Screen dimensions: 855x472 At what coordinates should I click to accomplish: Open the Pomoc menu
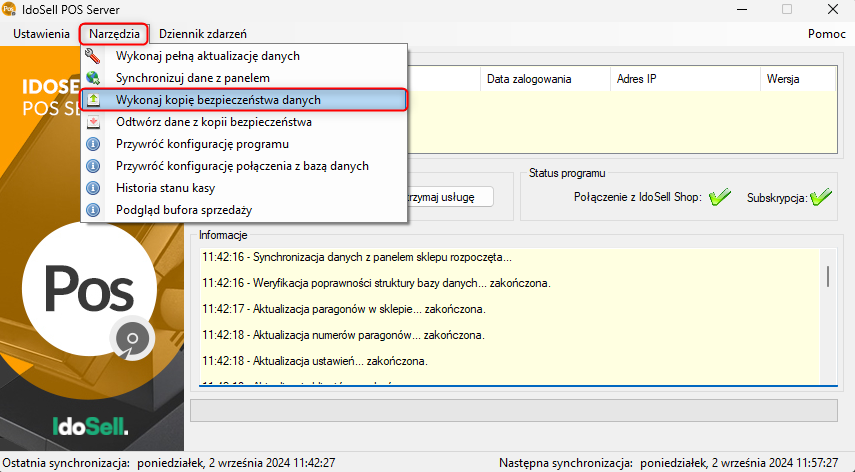tap(827, 34)
